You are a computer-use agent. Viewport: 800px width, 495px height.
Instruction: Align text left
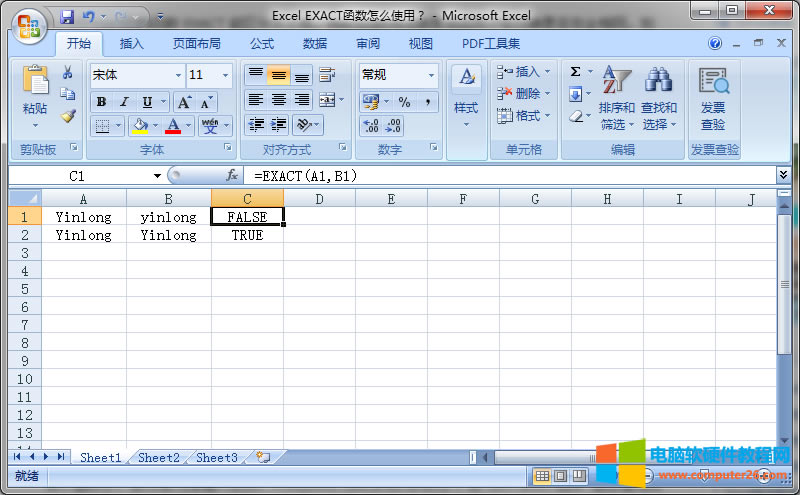[256, 100]
